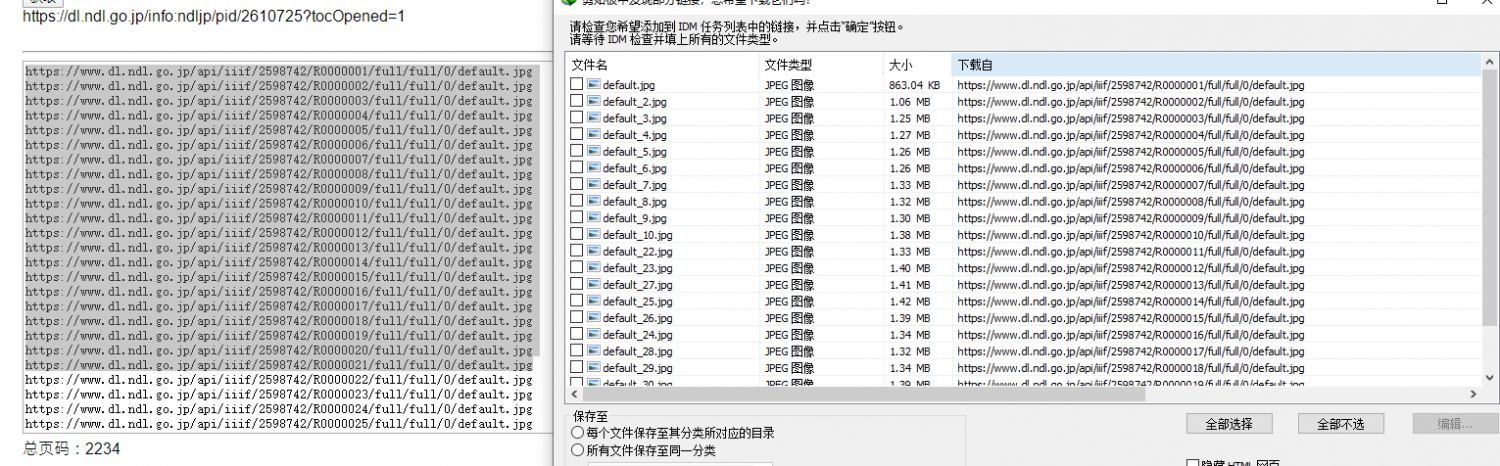
Task: Click the JPEG icon beside default.jpg
Action: coord(593,85)
